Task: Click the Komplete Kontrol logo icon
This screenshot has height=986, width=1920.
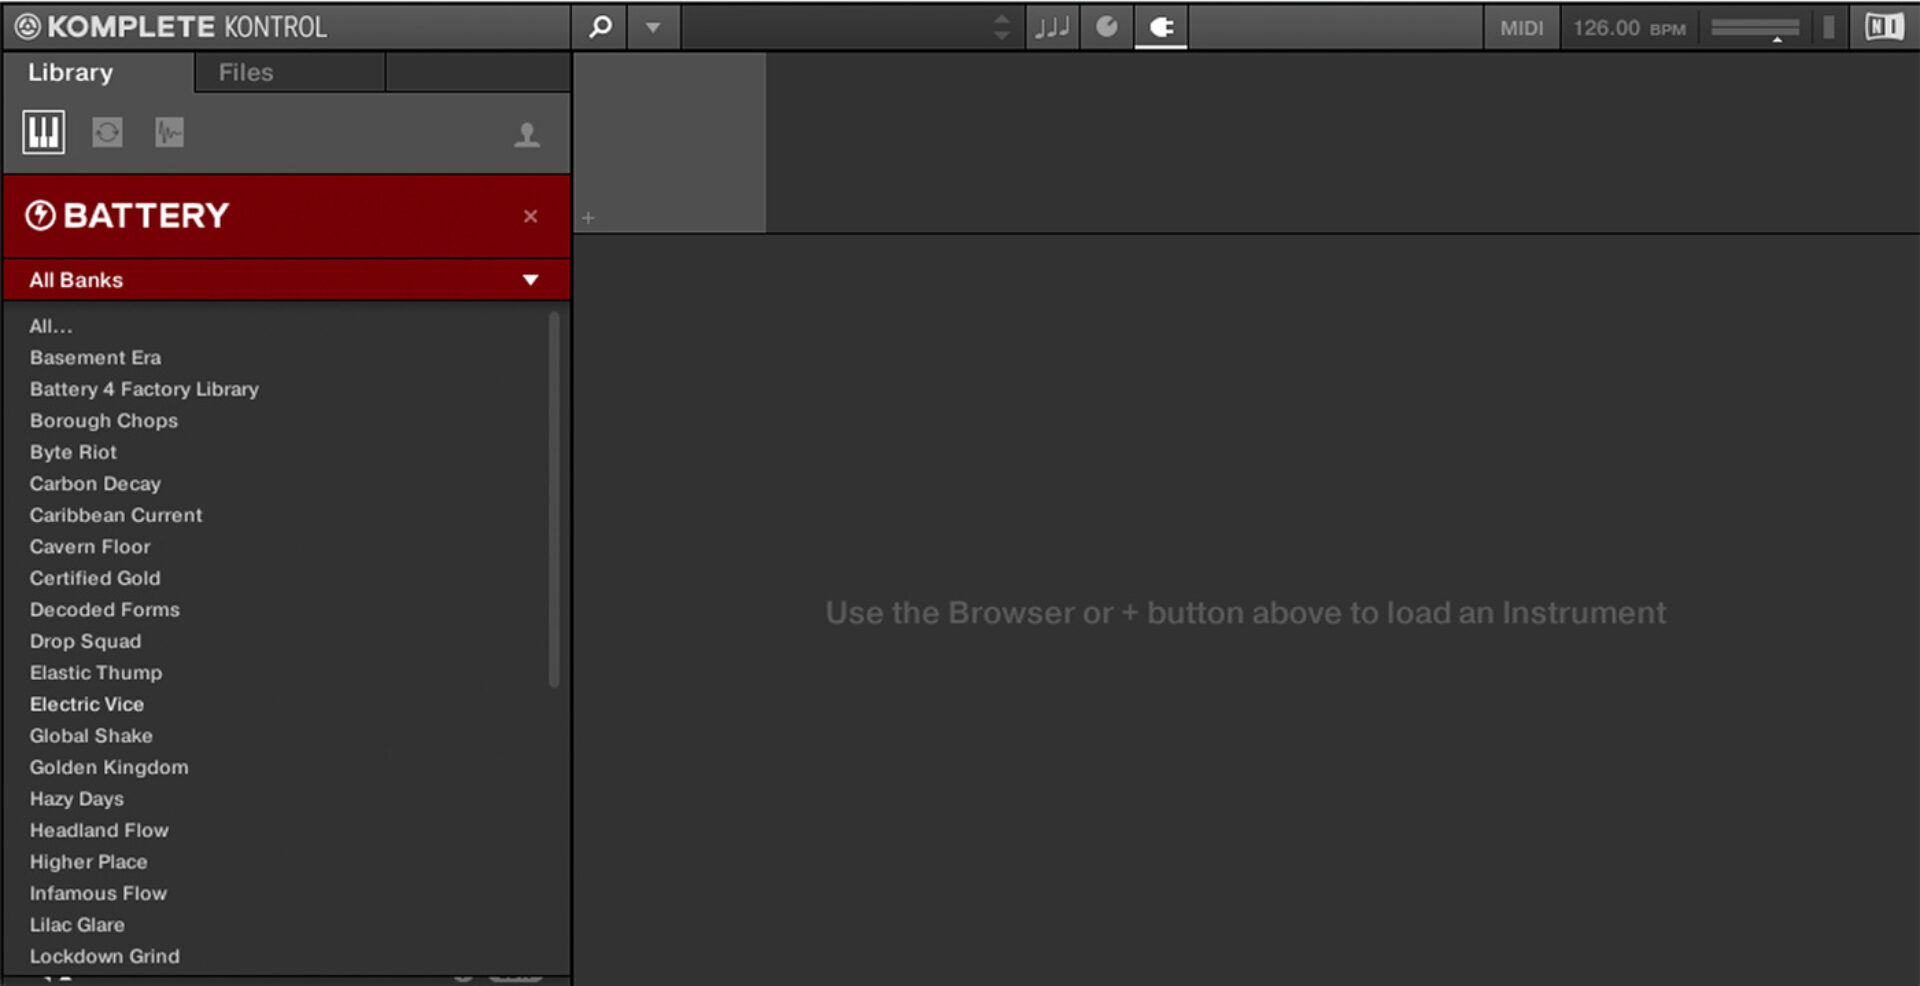Action: point(28,27)
